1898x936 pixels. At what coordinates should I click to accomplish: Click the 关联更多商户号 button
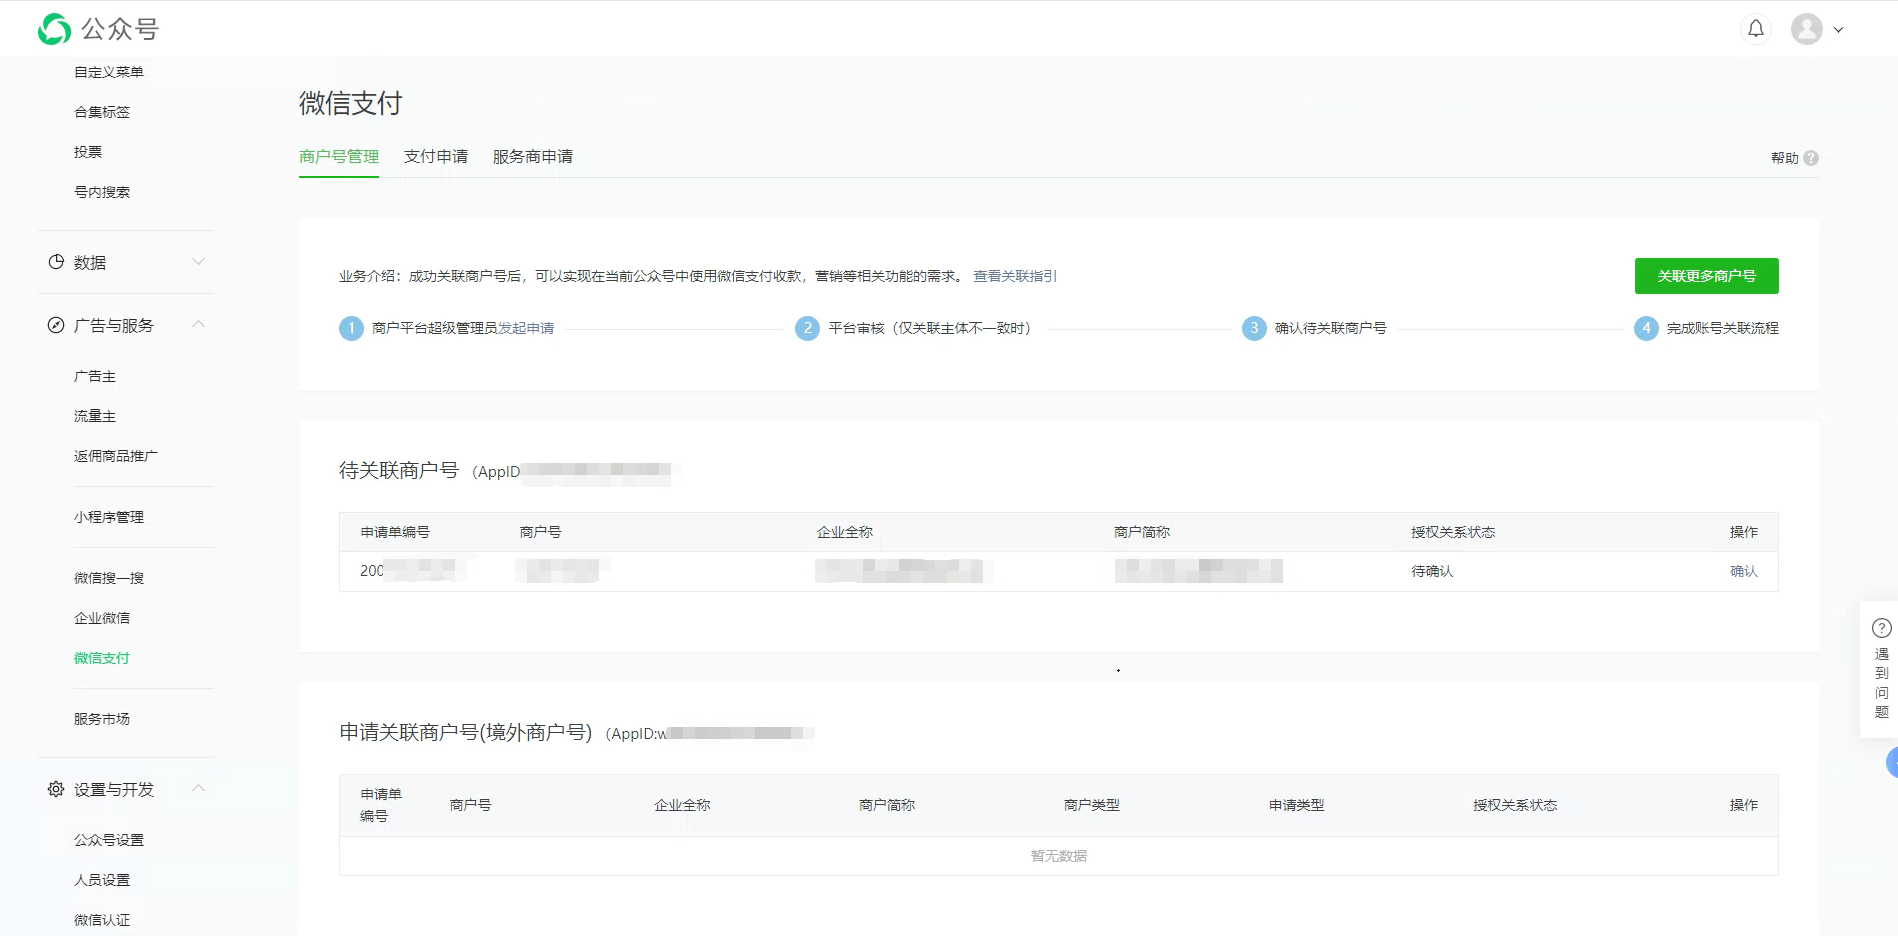(1706, 276)
